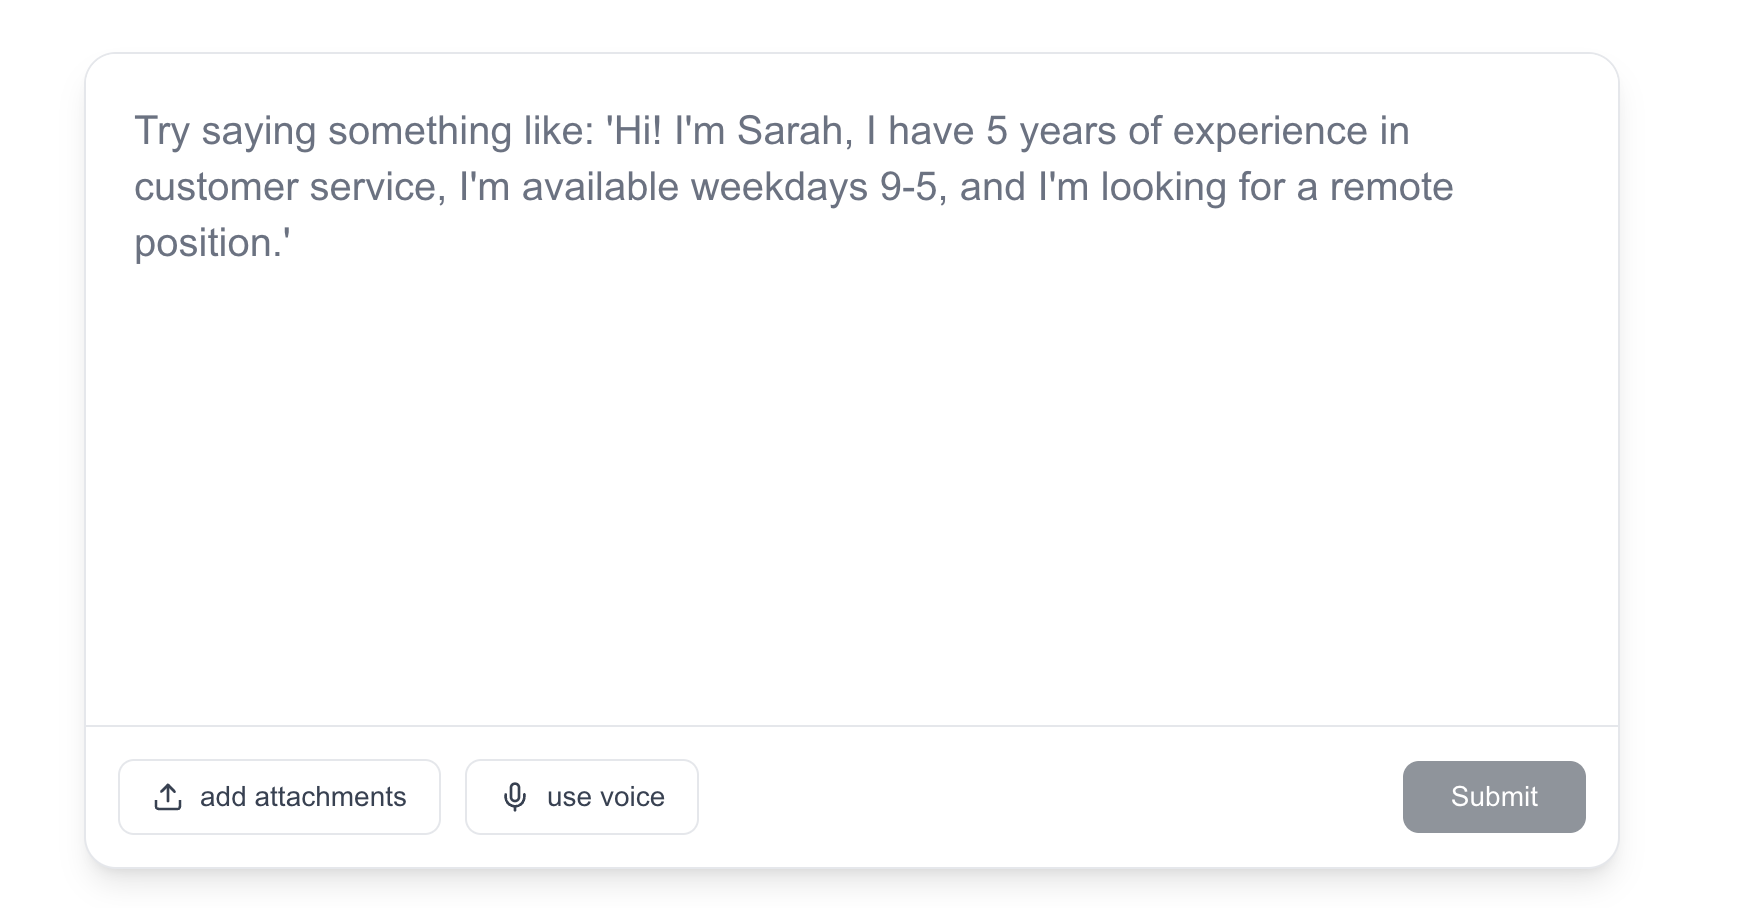
Task: Attach a file using add attachments button
Action: (279, 797)
